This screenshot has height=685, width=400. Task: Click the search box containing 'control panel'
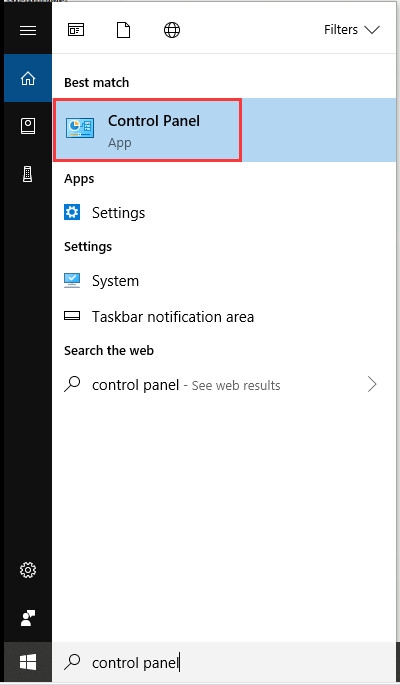224,662
